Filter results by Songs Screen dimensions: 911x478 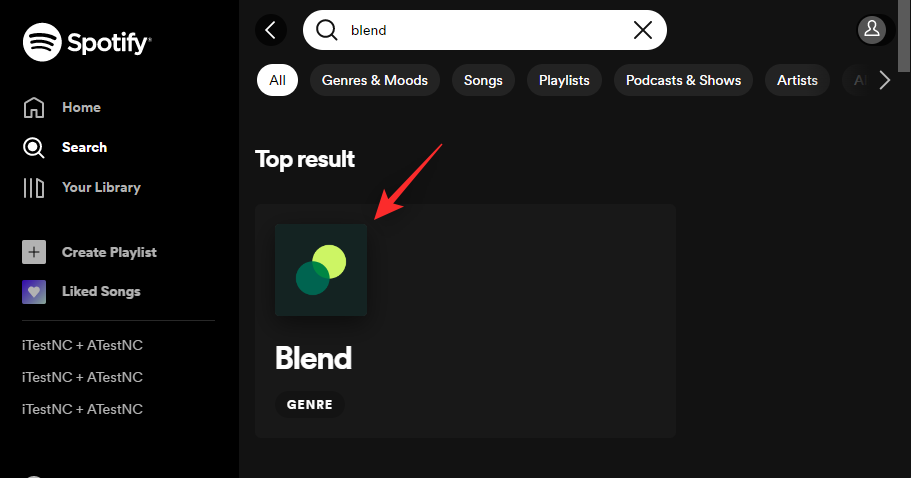click(483, 80)
